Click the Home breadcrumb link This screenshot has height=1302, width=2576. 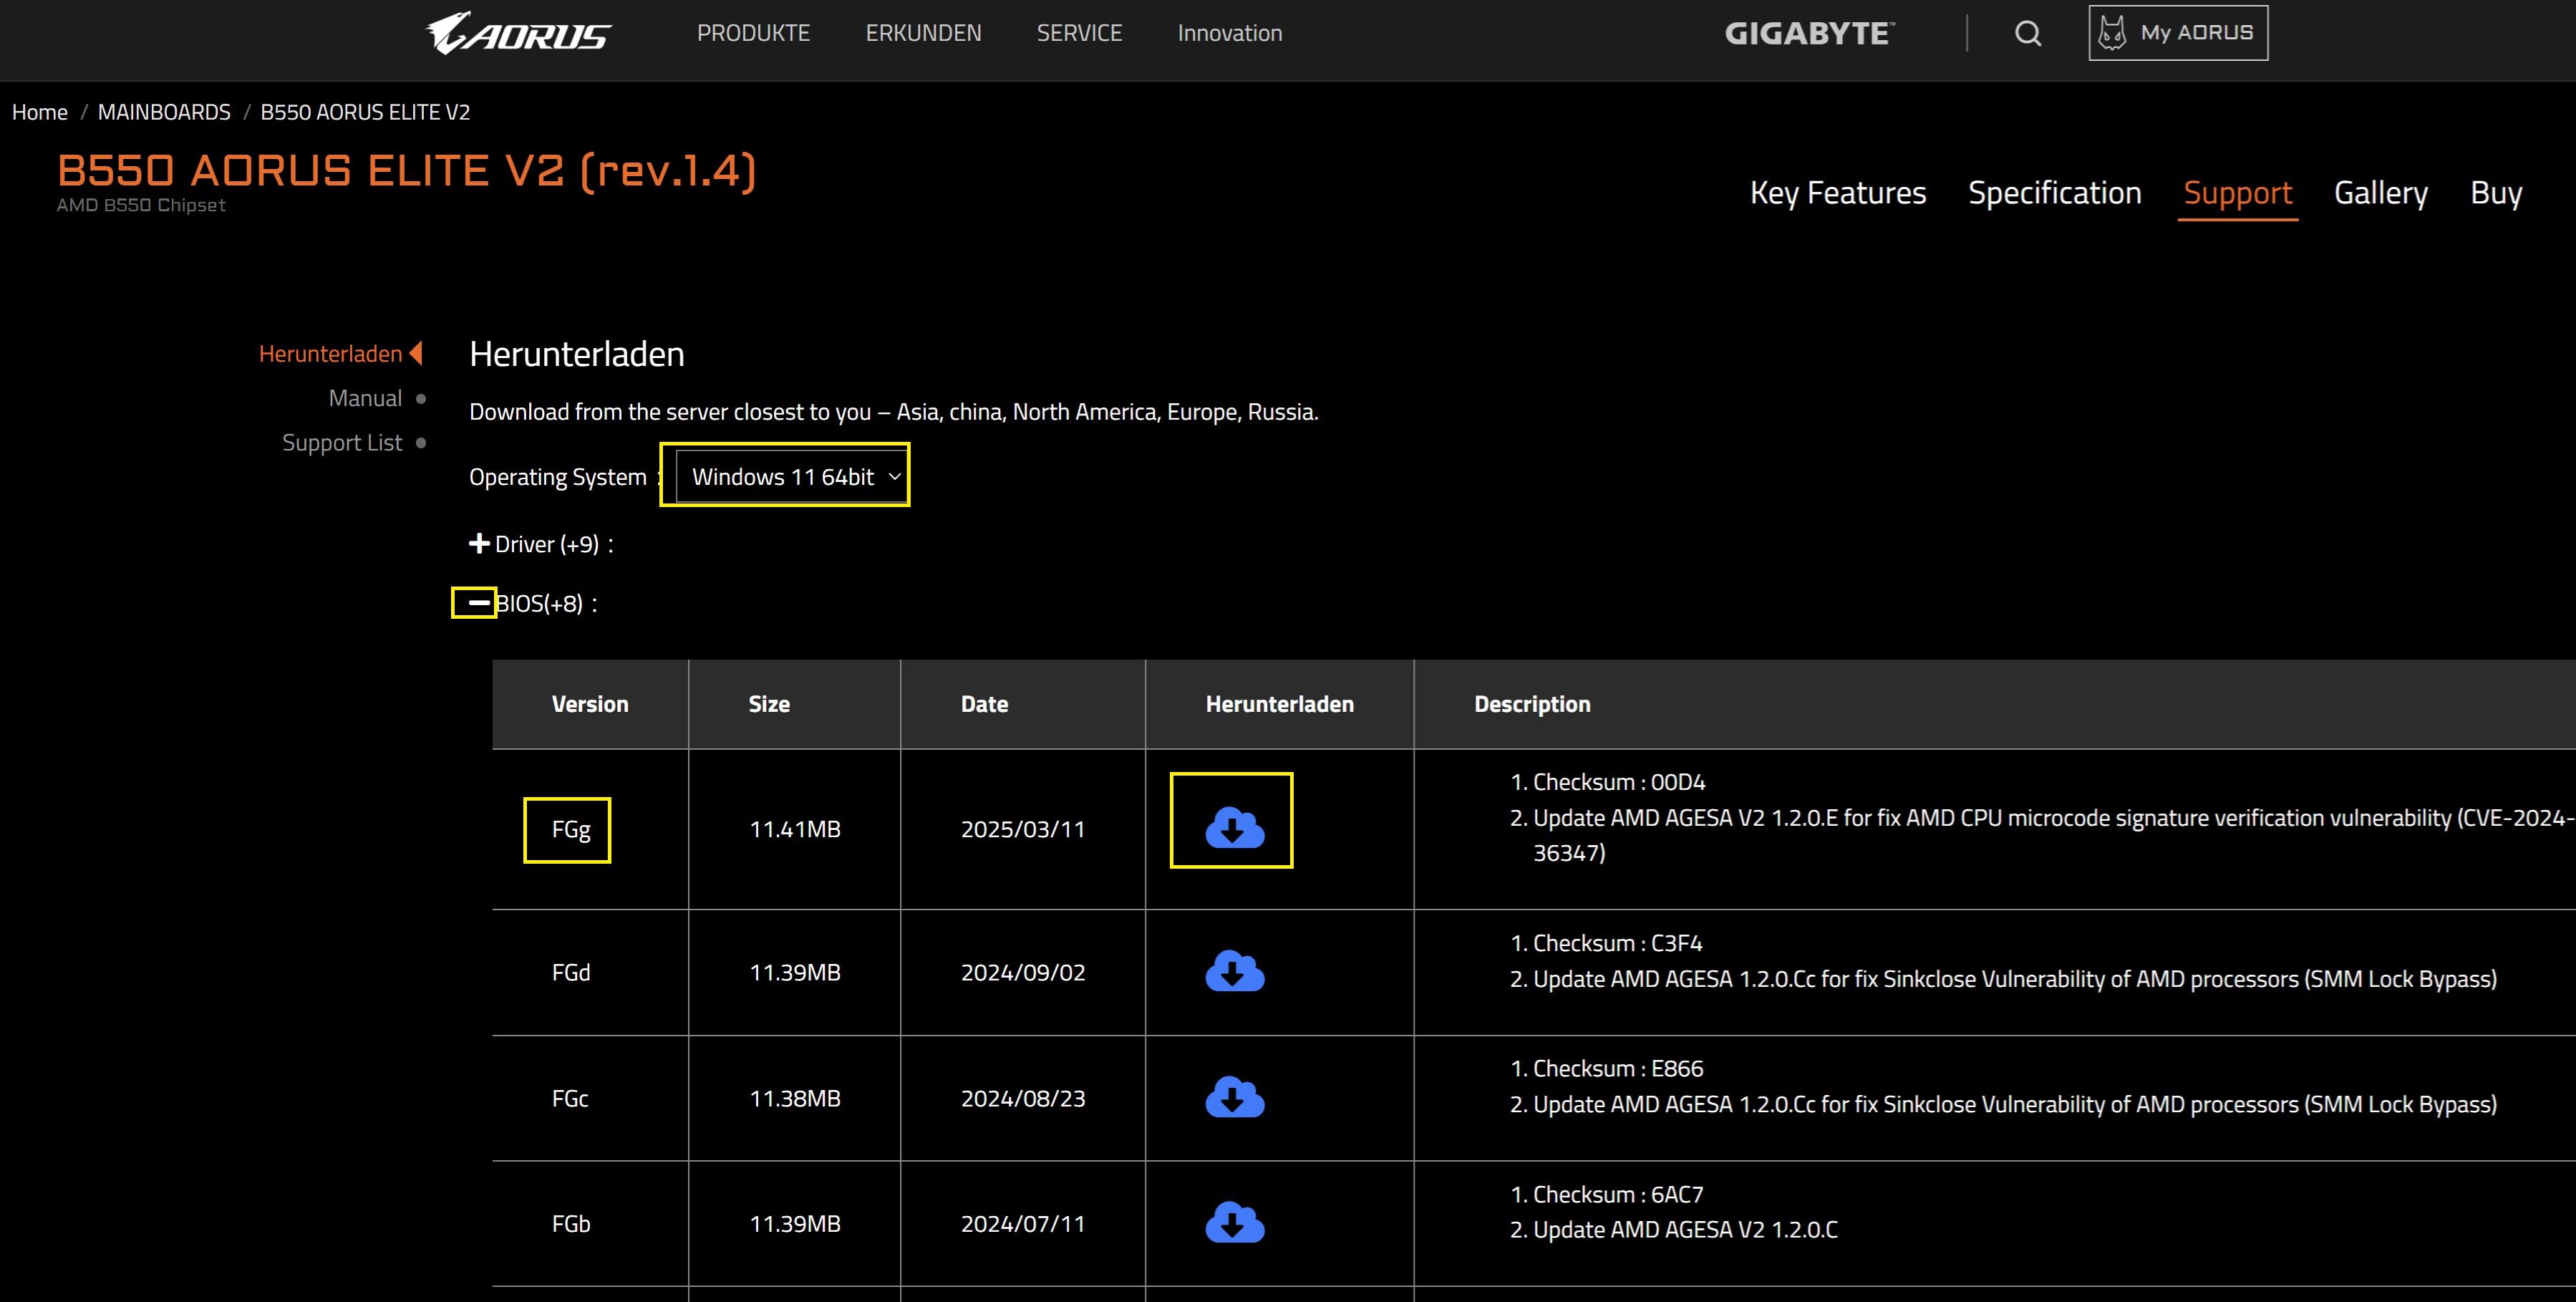(x=40, y=112)
